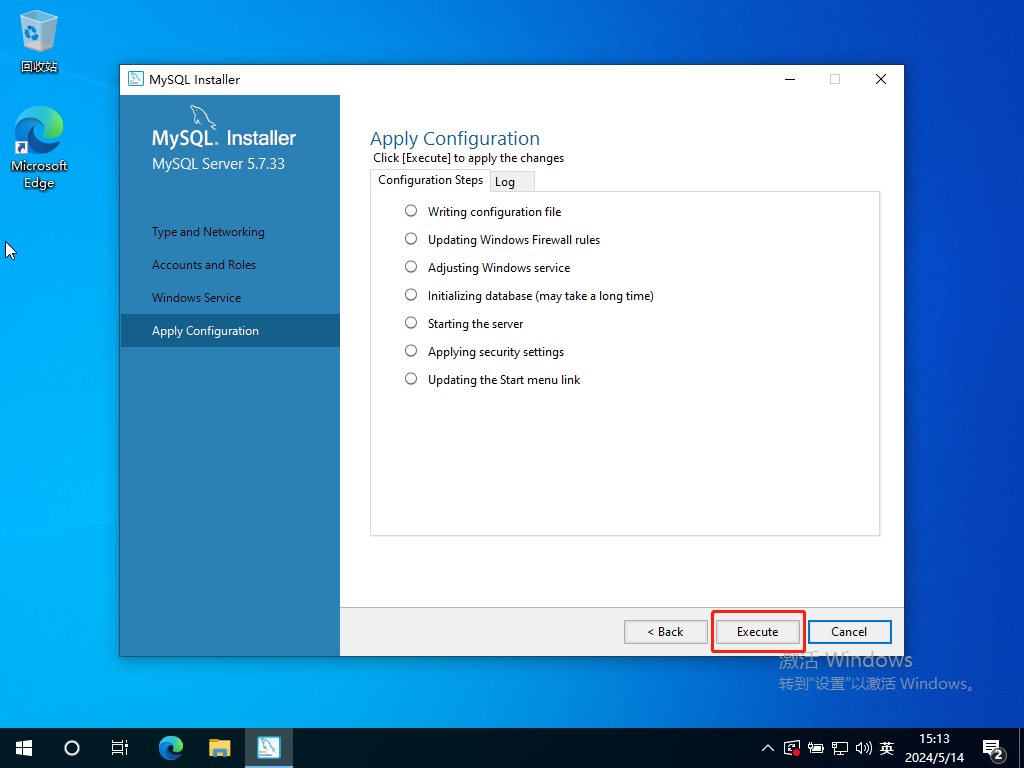Image resolution: width=1024 pixels, height=768 pixels.
Task: Open the network status tray icon
Action: [840, 748]
